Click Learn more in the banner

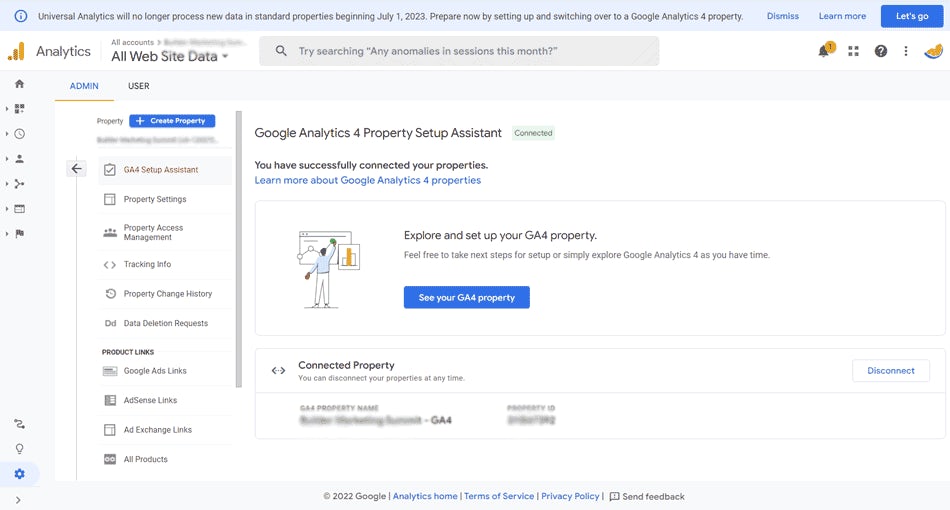[842, 16]
